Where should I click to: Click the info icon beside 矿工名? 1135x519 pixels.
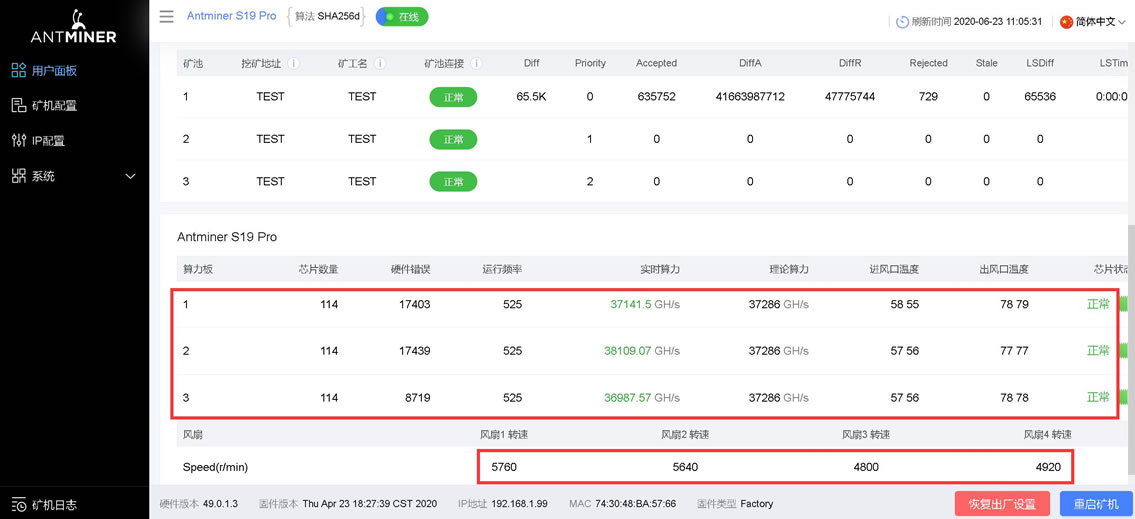click(x=380, y=63)
